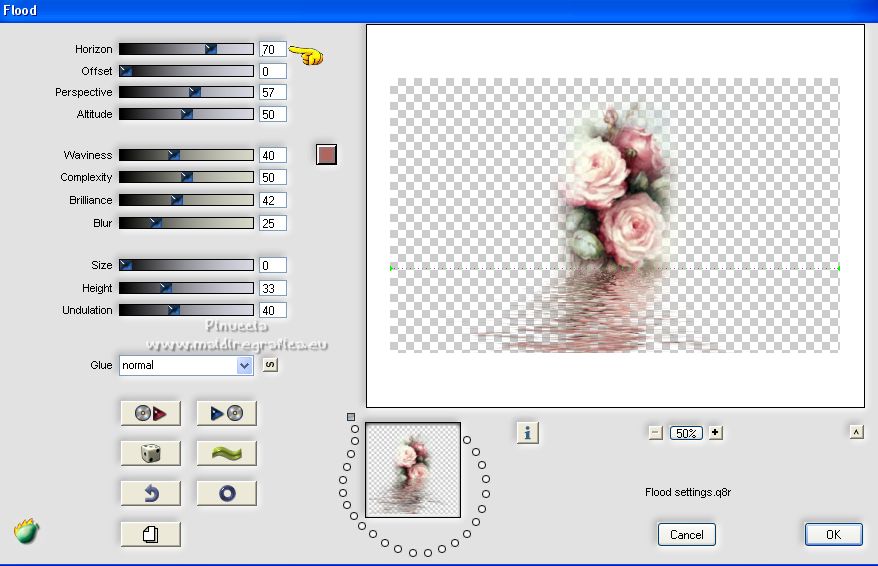Image resolution: width=878 pixels, height=566 pixels.
Task: Click the Blur value field showing 25
Action: pyautogui.click(x=273, y=223)
